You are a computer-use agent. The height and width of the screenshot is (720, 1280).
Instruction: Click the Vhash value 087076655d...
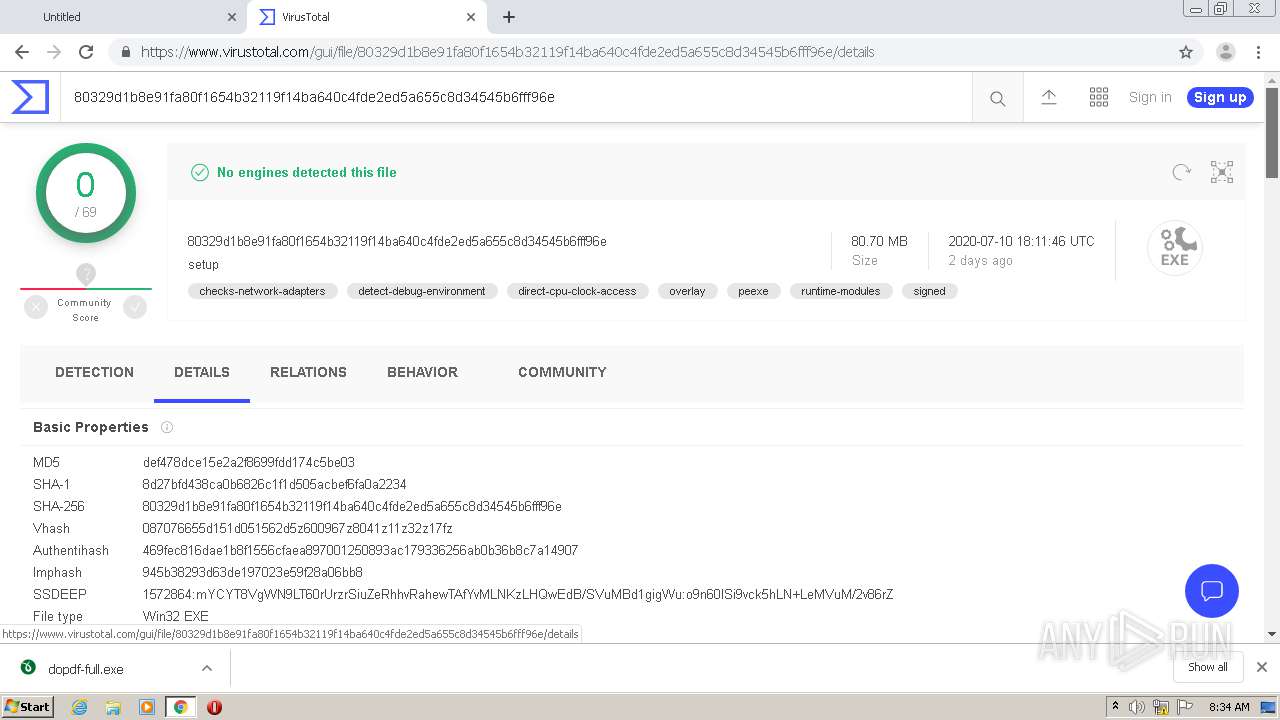297,528
